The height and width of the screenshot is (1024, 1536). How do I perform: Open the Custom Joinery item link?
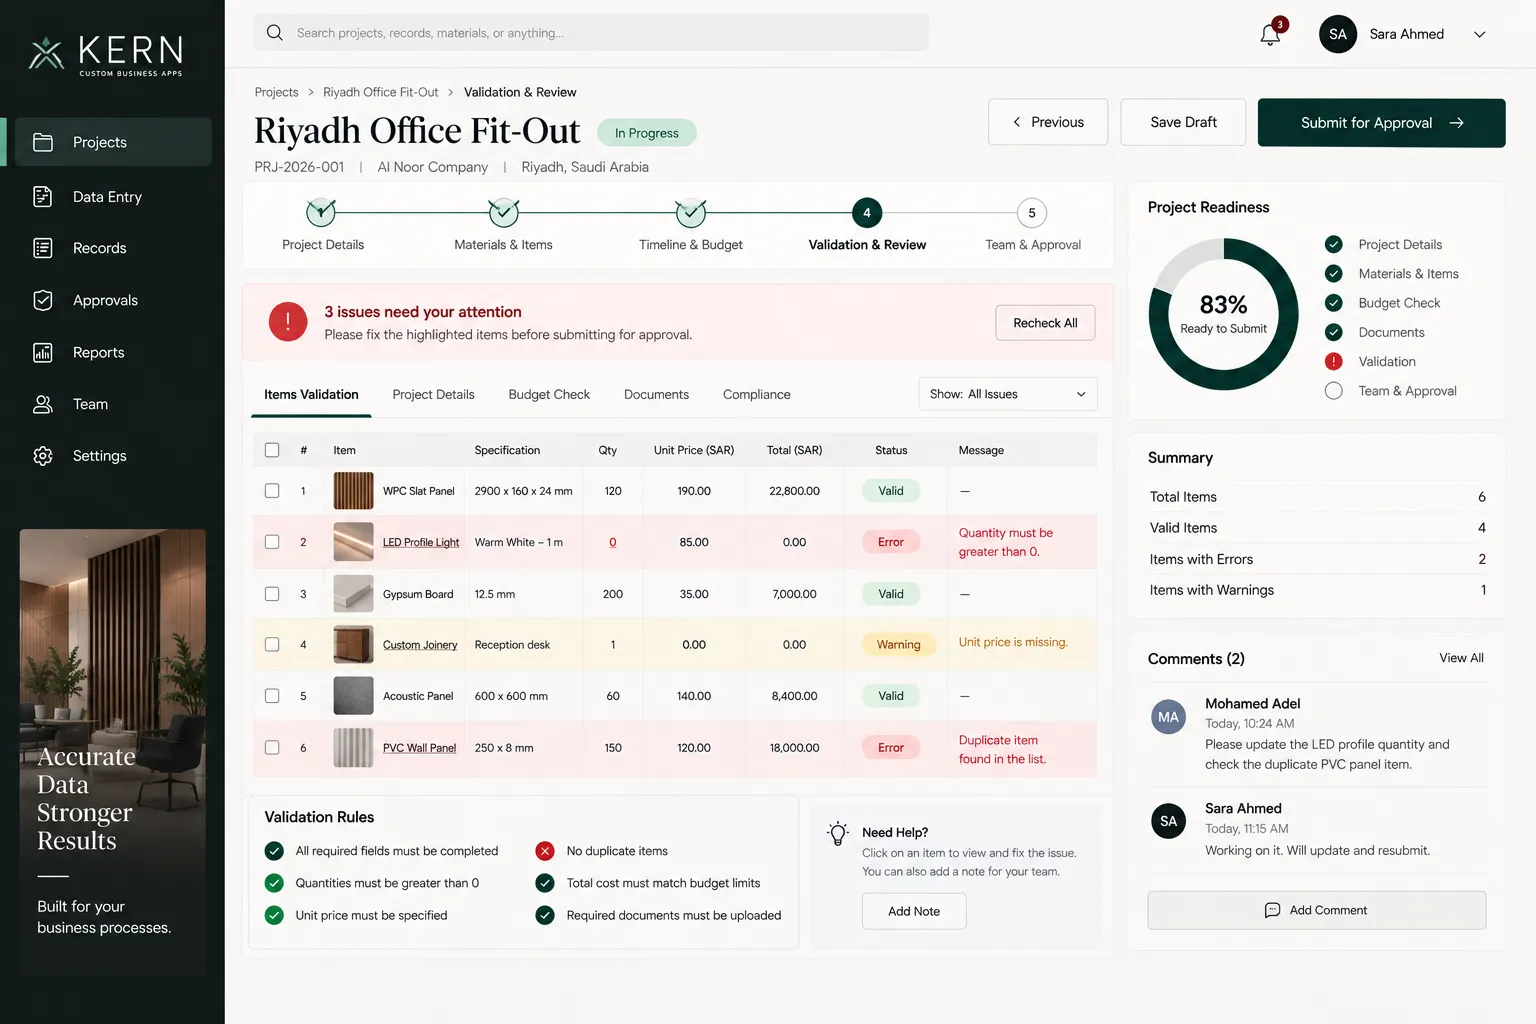click(420, 645)
